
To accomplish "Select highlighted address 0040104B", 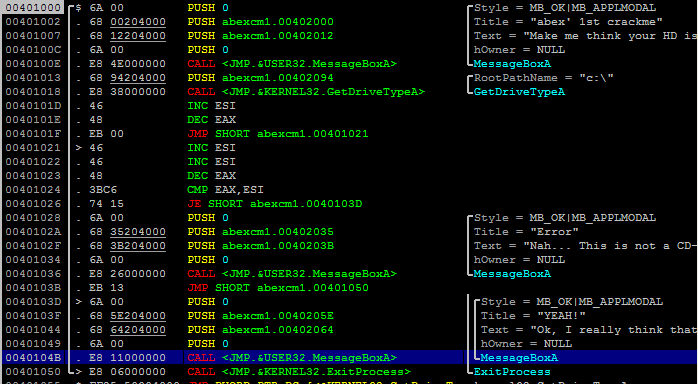I will [x=33, y=358].
